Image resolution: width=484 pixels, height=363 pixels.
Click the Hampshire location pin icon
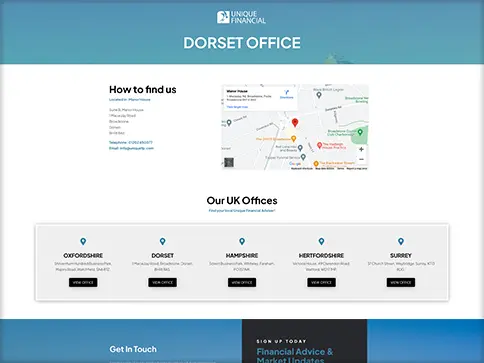242,241
